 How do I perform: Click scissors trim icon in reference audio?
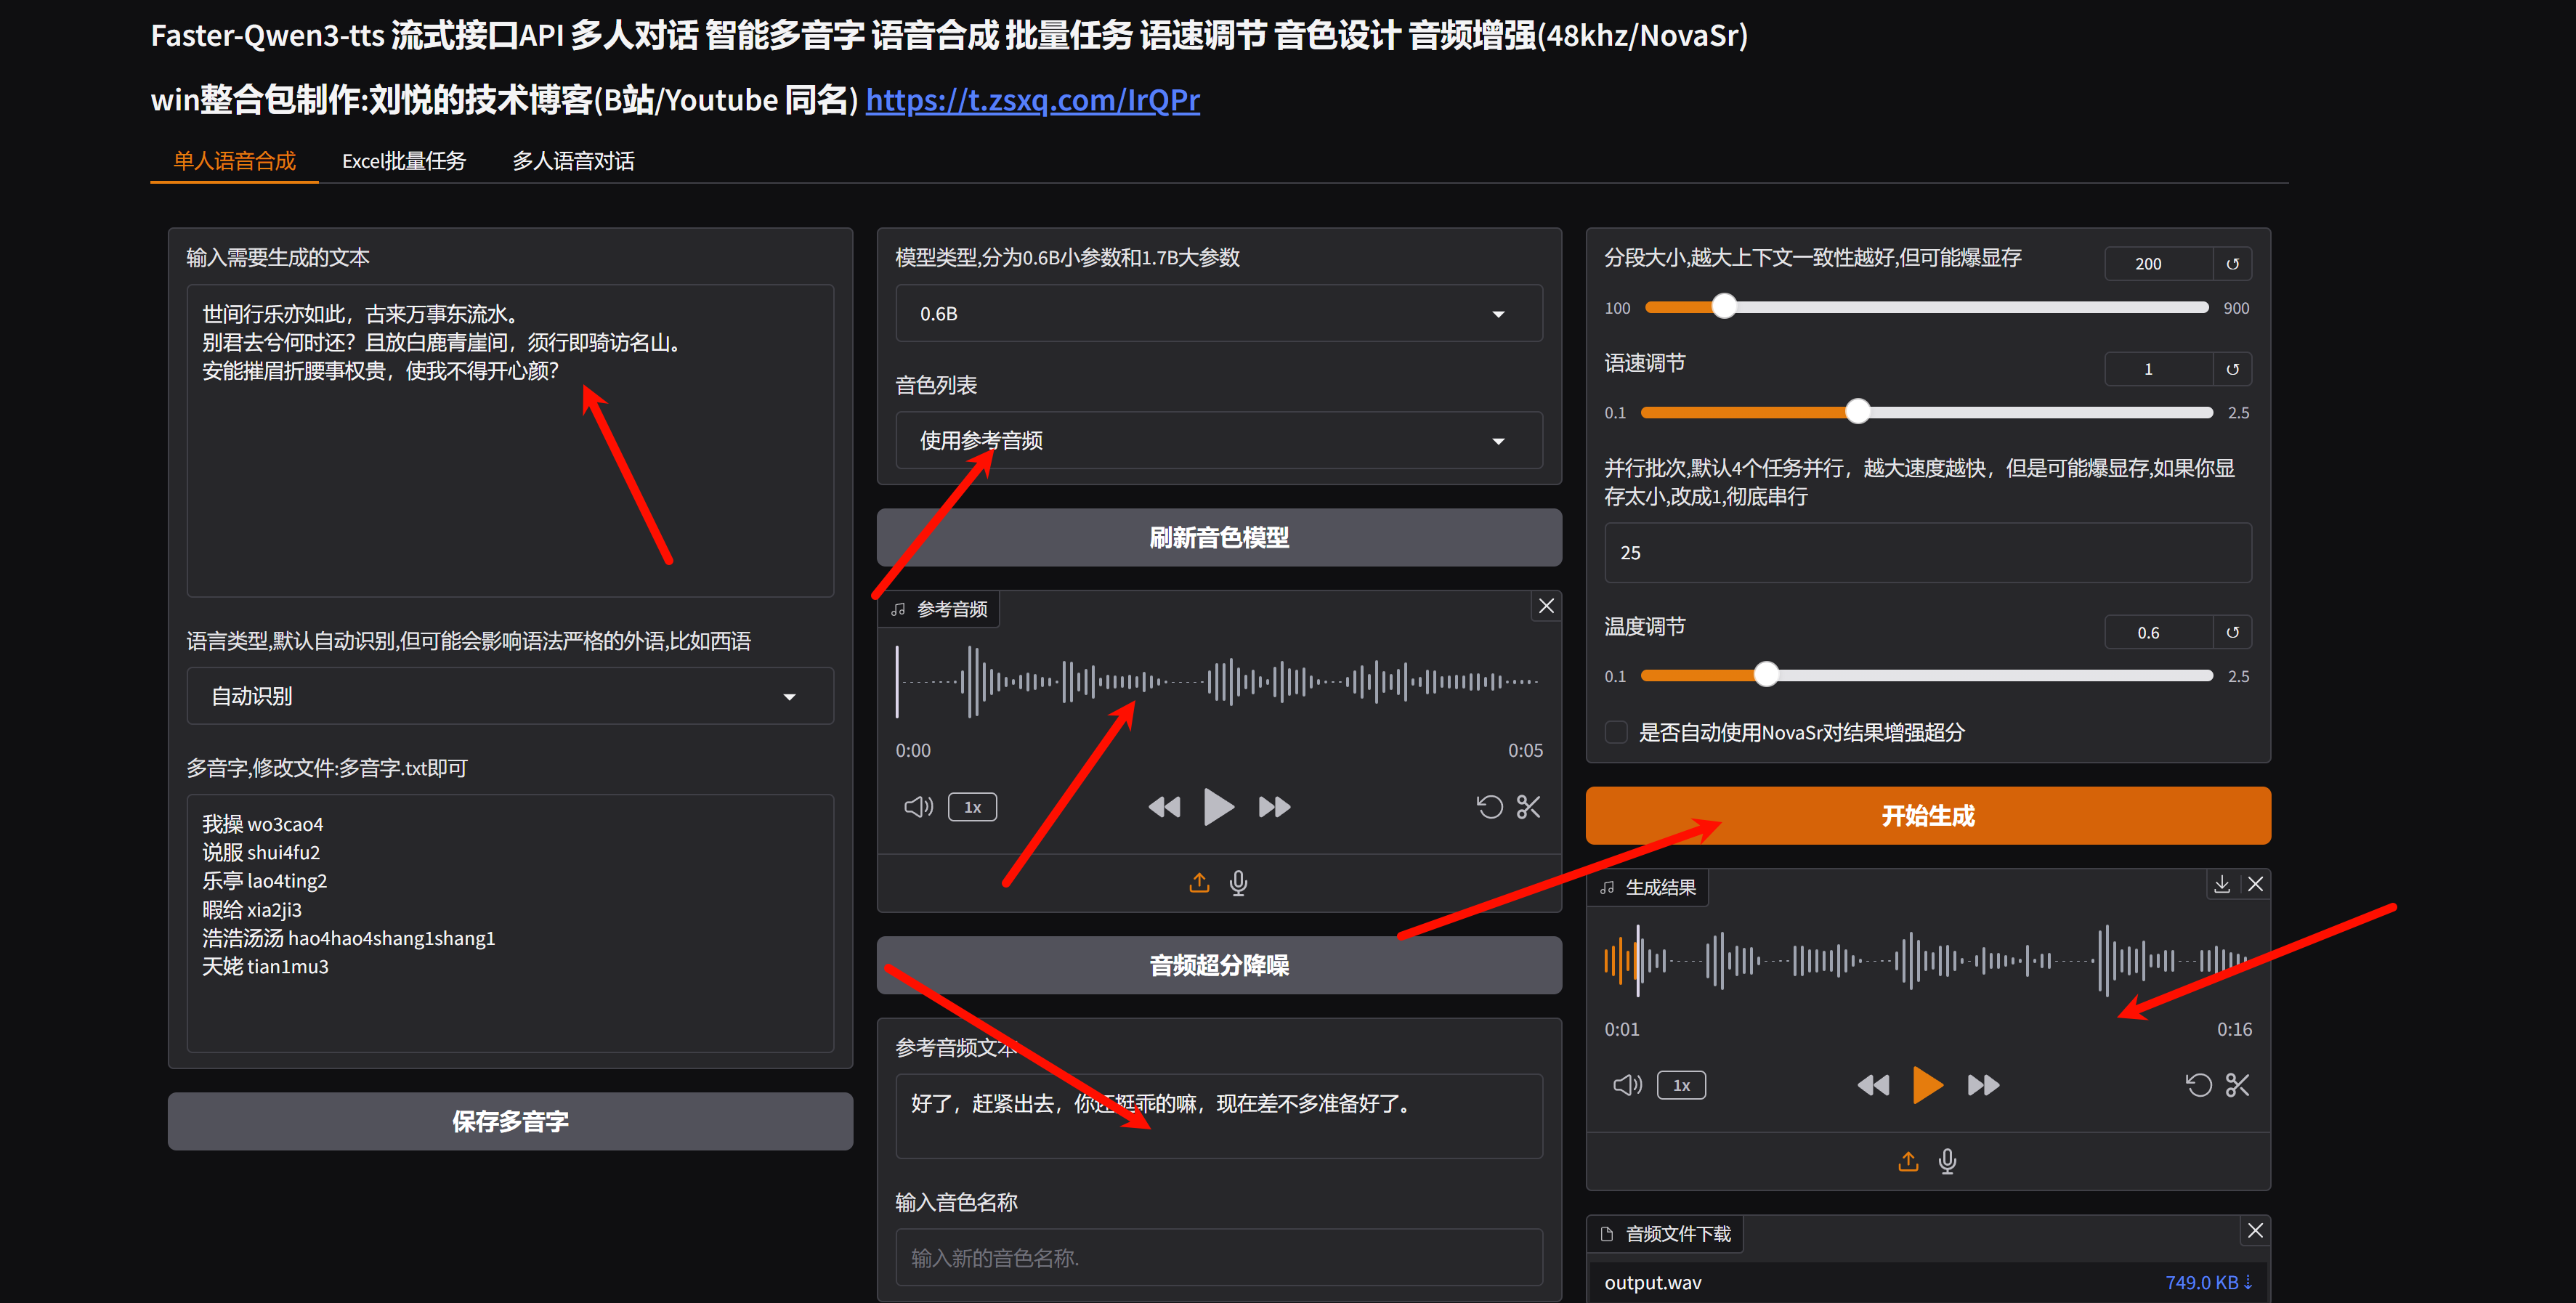tap(1528, 807)
